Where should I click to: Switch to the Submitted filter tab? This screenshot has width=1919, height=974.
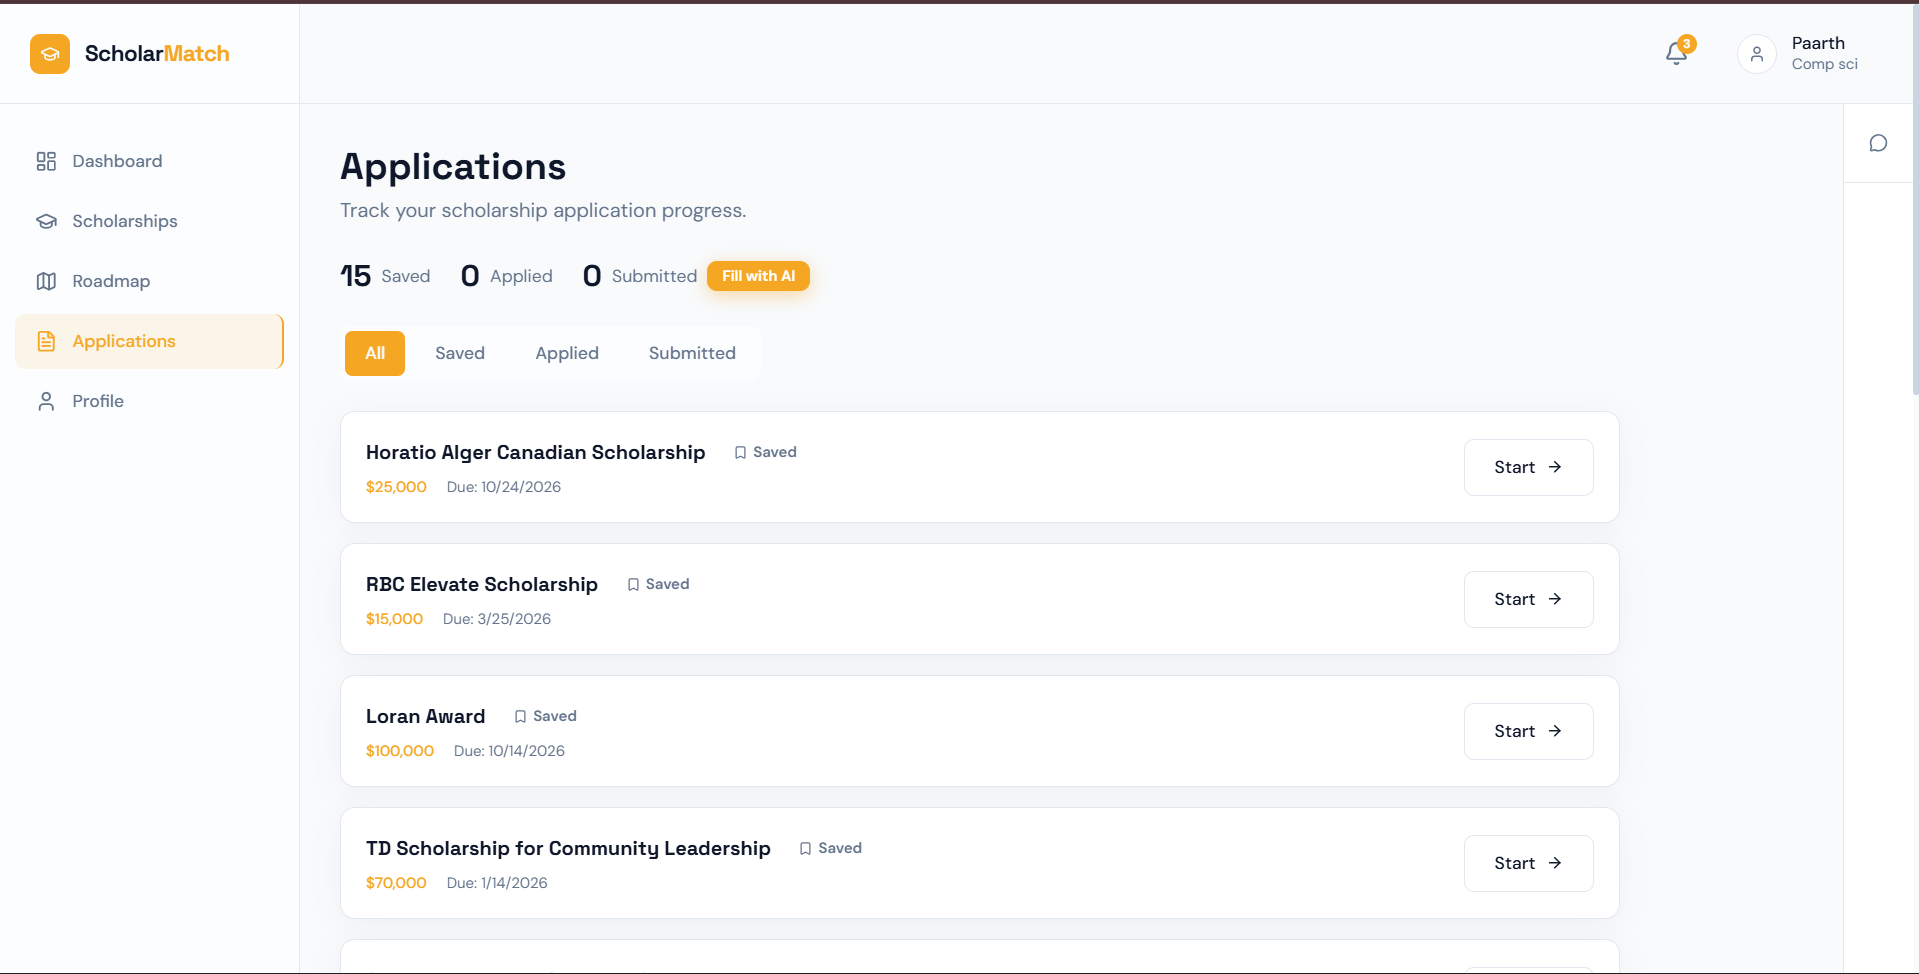click(692, 353)
